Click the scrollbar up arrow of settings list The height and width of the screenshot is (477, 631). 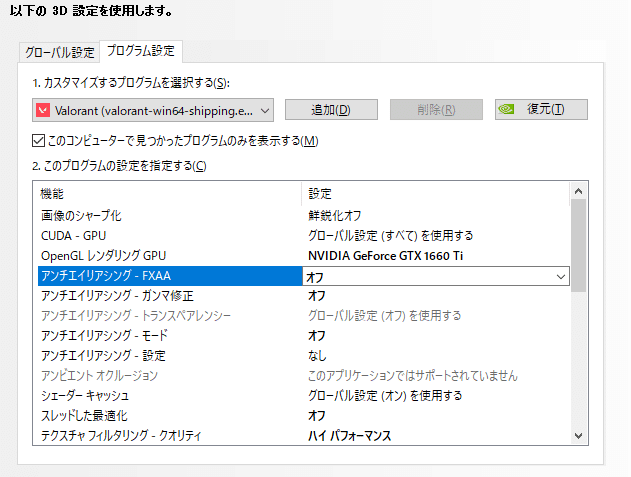coord(579,191)
